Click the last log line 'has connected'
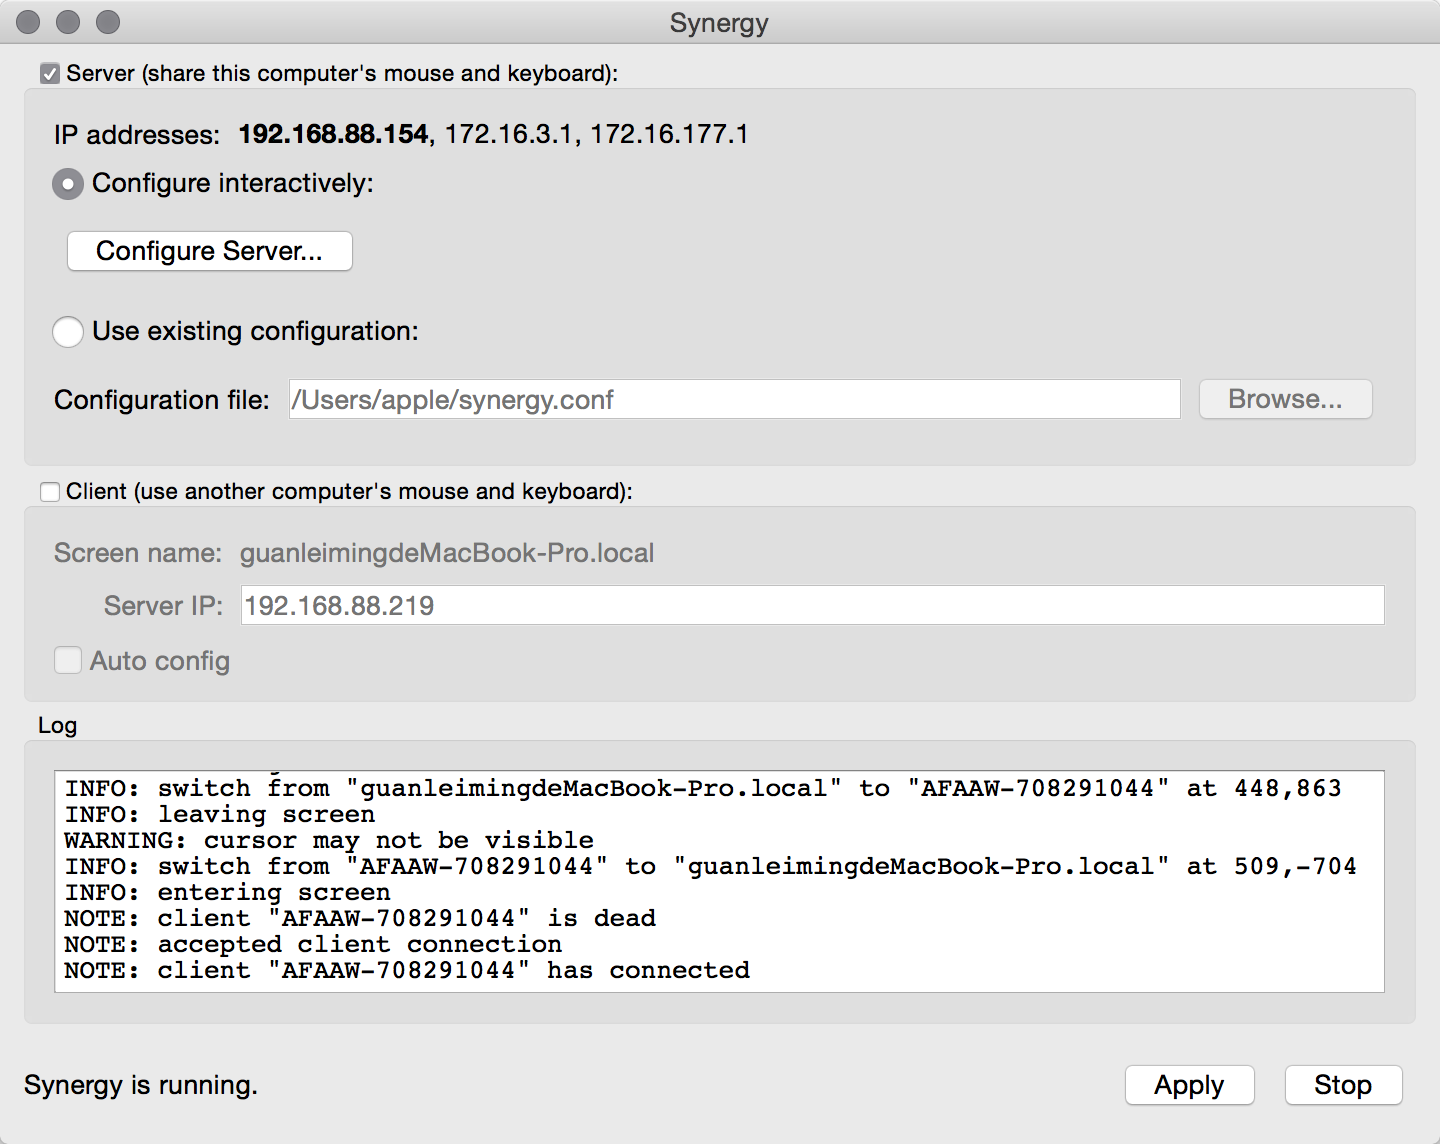1440x1144 pixels. coord(407,971)
